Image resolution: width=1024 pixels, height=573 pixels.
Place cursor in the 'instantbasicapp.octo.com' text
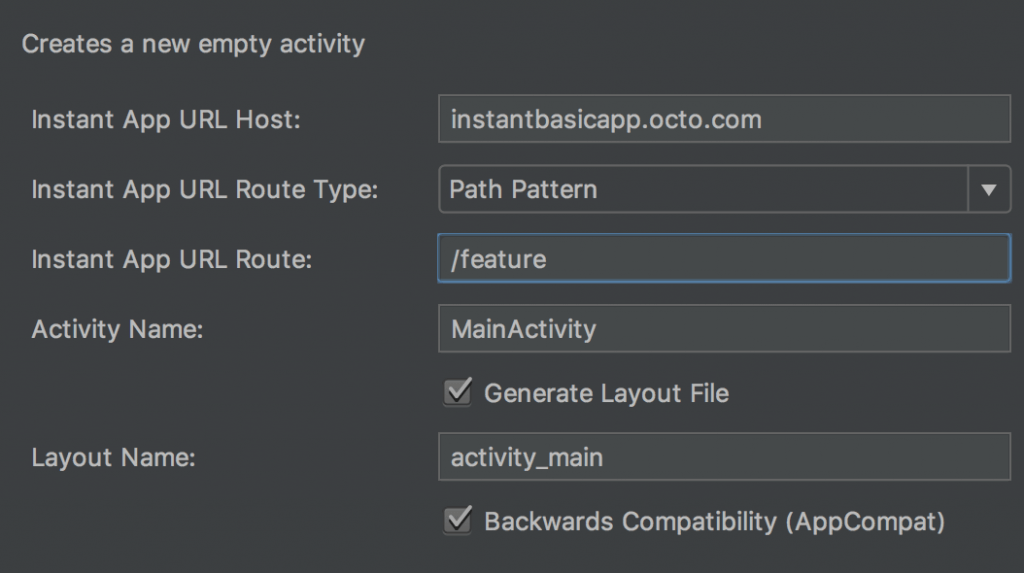pyautogui.click(x=606, y=120)
